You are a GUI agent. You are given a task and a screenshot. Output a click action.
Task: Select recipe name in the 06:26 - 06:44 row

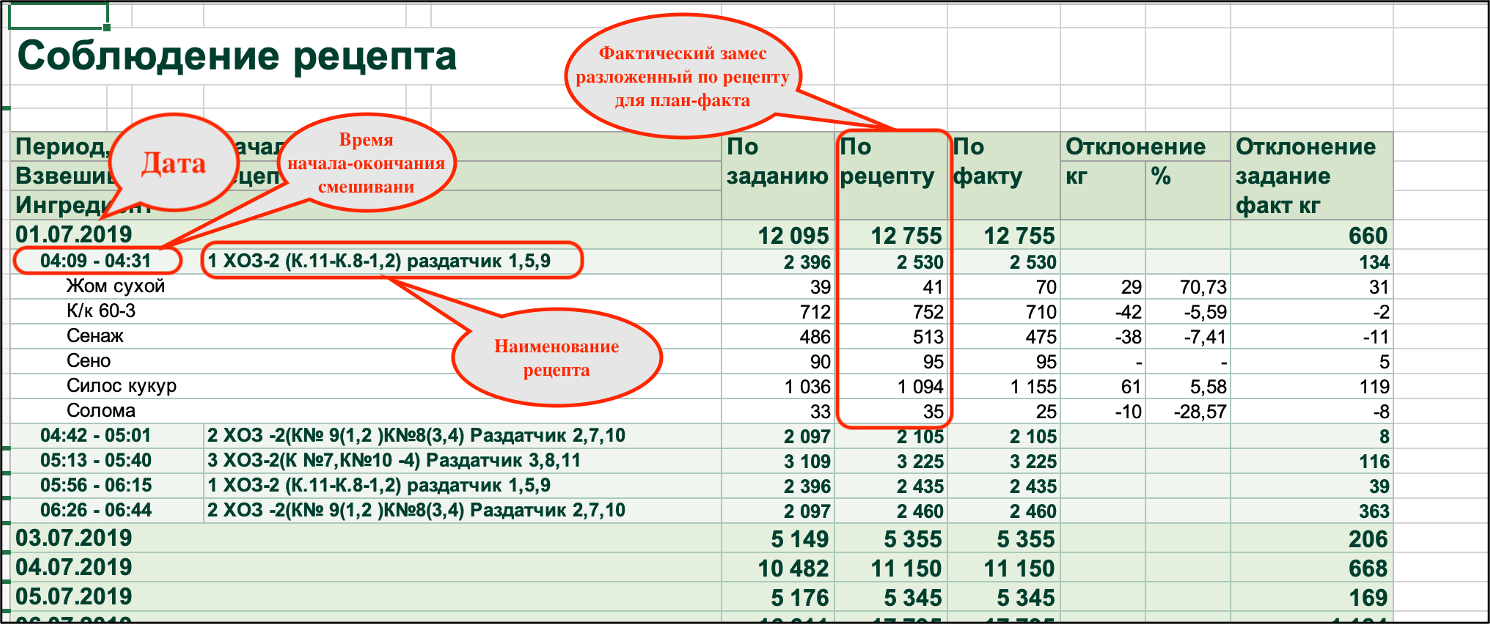[x=416, y=511]
